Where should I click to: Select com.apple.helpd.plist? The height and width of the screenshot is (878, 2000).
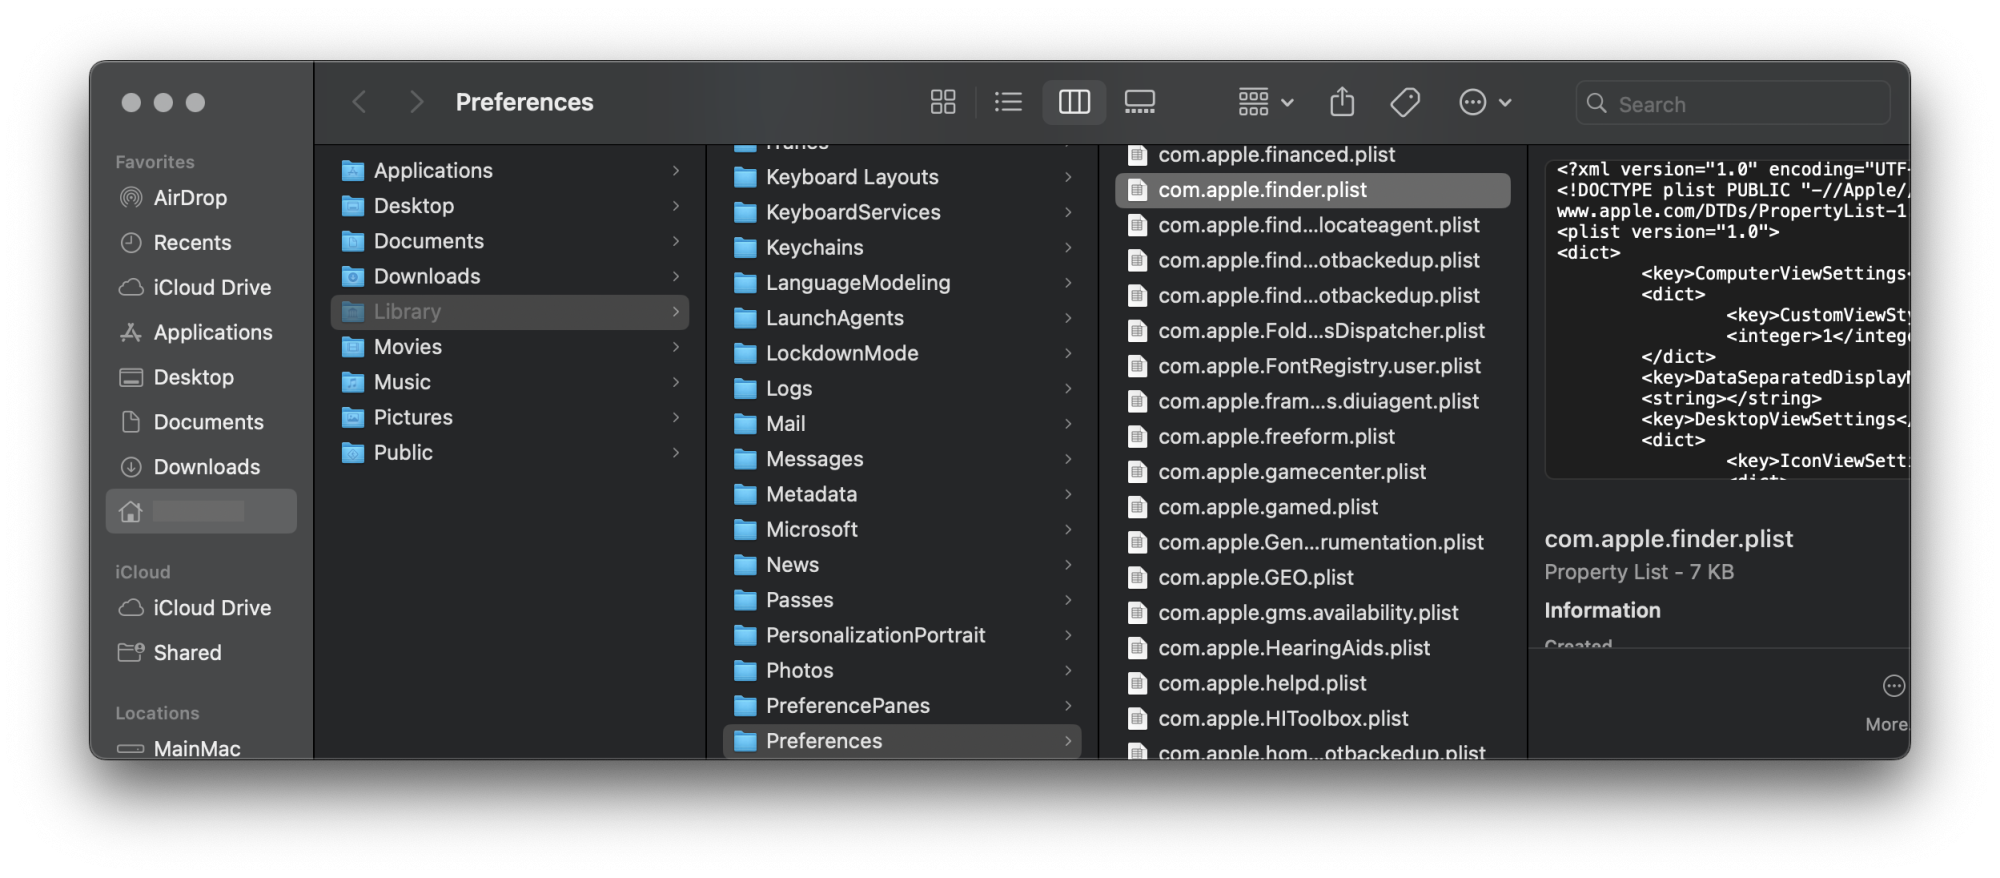(1312, 683)
